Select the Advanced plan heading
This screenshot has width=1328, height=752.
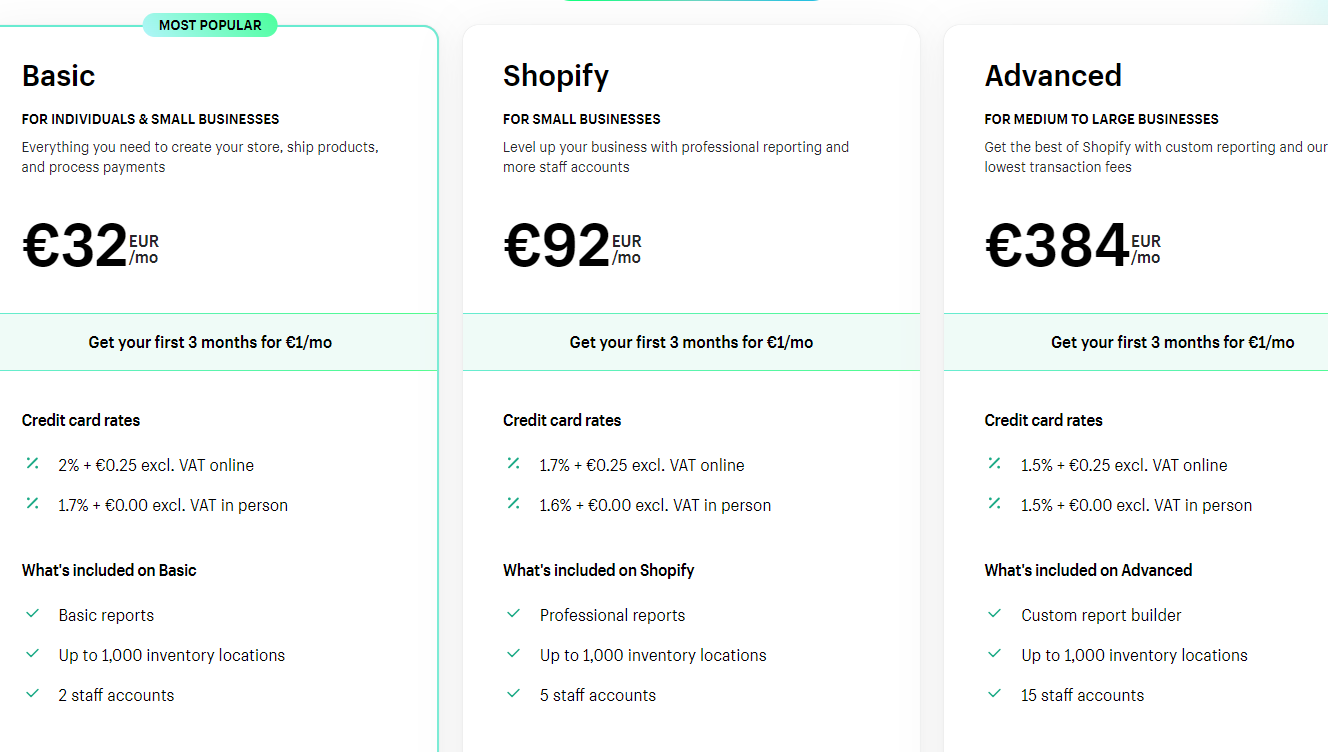1053,76
